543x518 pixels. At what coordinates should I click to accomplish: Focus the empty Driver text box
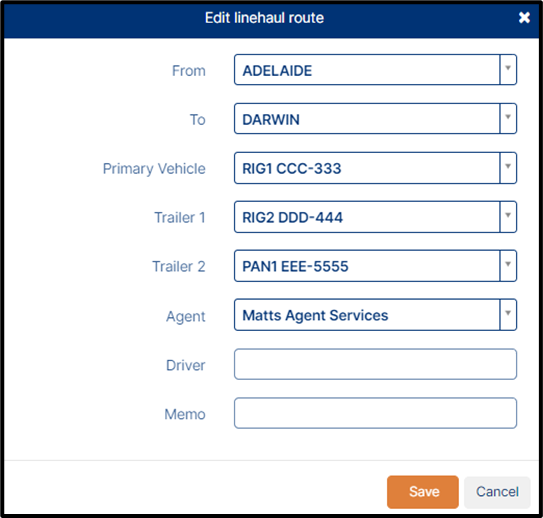pos(375,364)
